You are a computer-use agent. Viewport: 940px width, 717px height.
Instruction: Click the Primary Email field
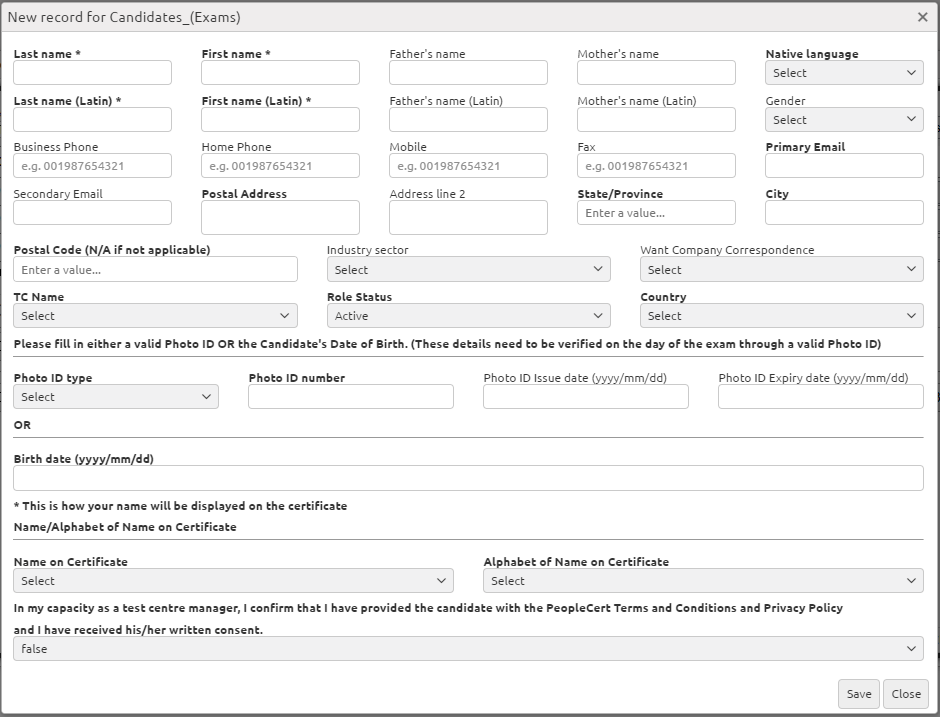844,165
